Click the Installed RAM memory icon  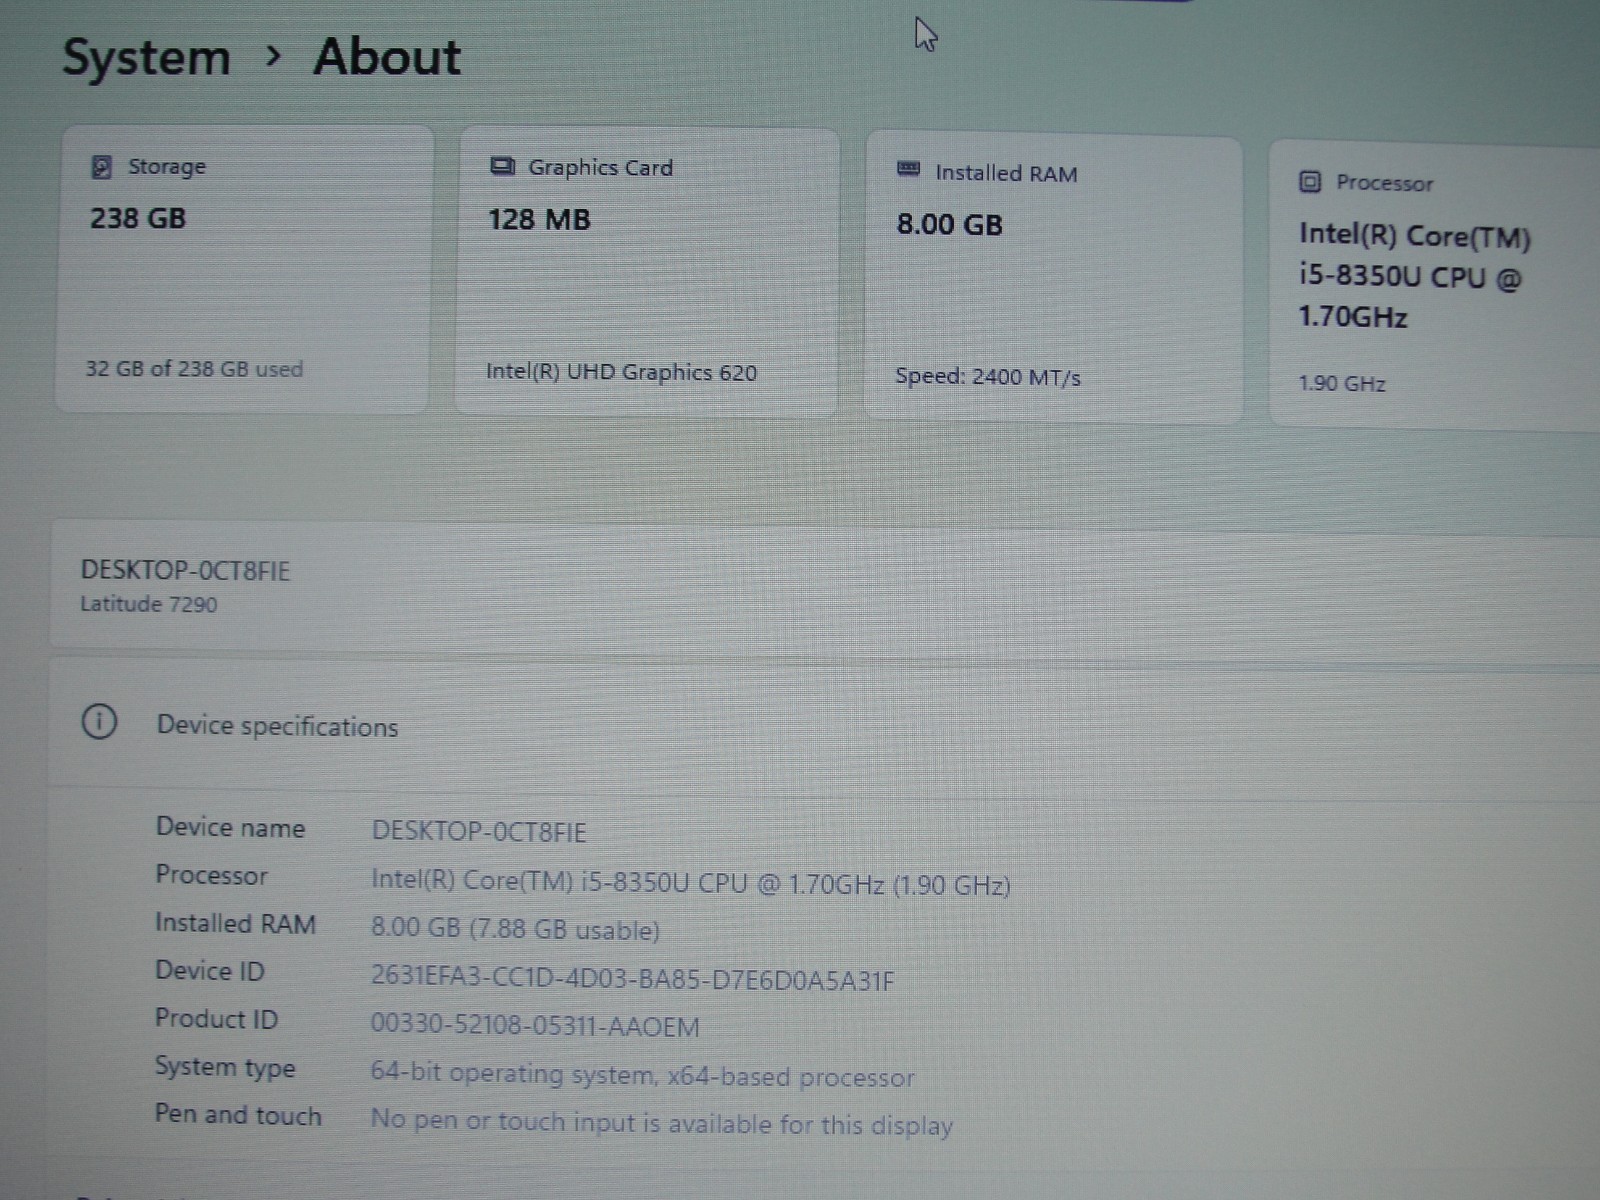point(908,169)
